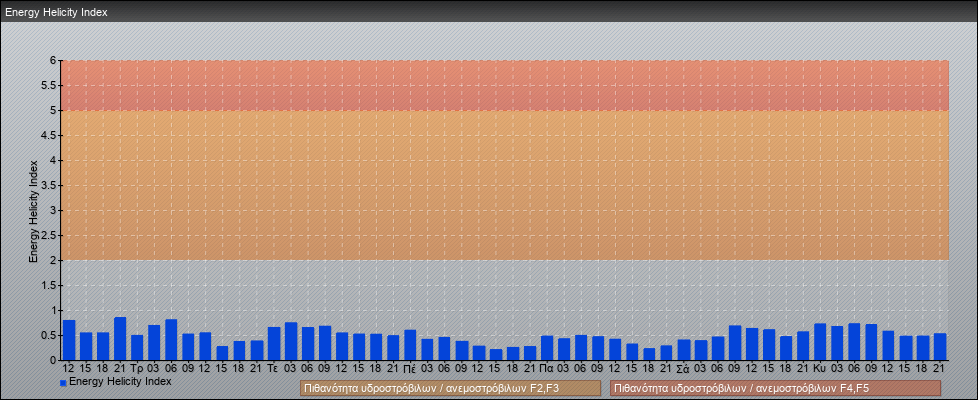Click the Energy Helicity Index title bar text

tap(56, 13)
